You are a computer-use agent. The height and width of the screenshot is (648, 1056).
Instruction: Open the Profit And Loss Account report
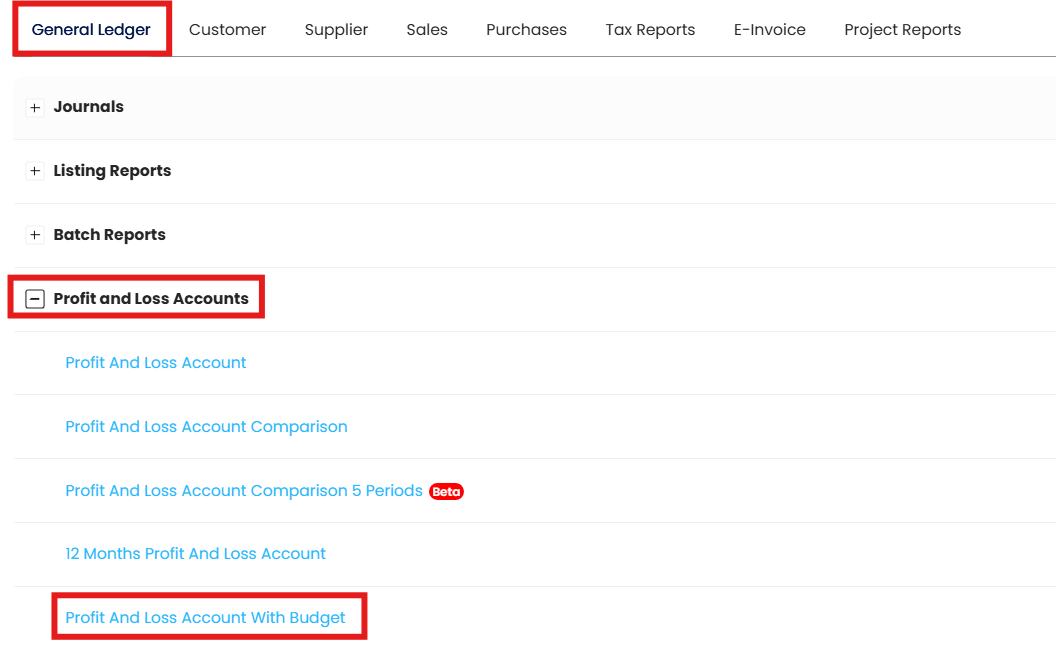[x=156, y=363]
